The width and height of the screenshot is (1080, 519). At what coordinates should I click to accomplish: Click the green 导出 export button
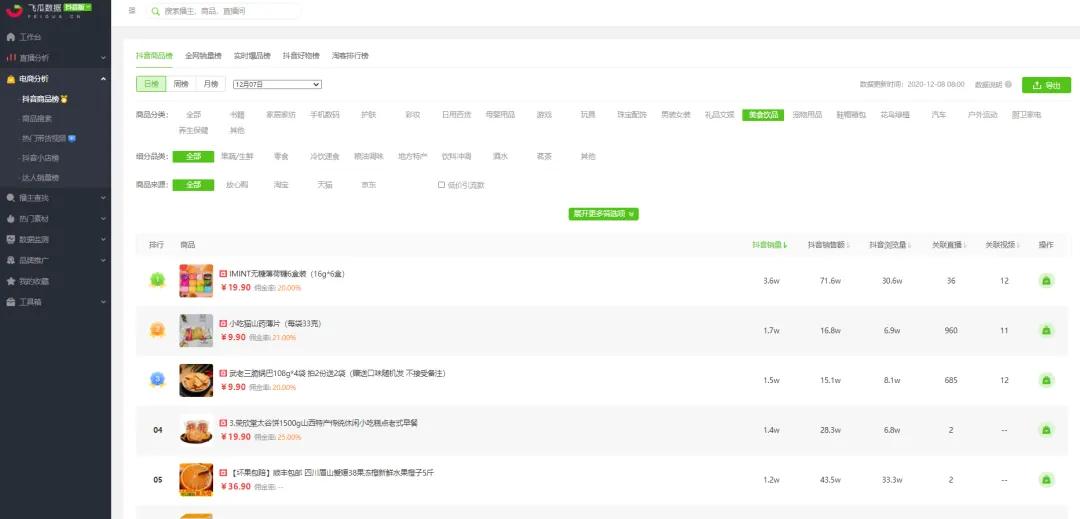pyautogui.click(x=1046, y=85)
